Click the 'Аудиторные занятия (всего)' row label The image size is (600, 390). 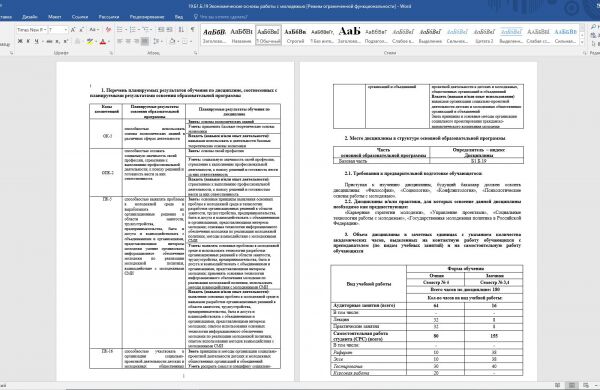click(x=364, y=305)
